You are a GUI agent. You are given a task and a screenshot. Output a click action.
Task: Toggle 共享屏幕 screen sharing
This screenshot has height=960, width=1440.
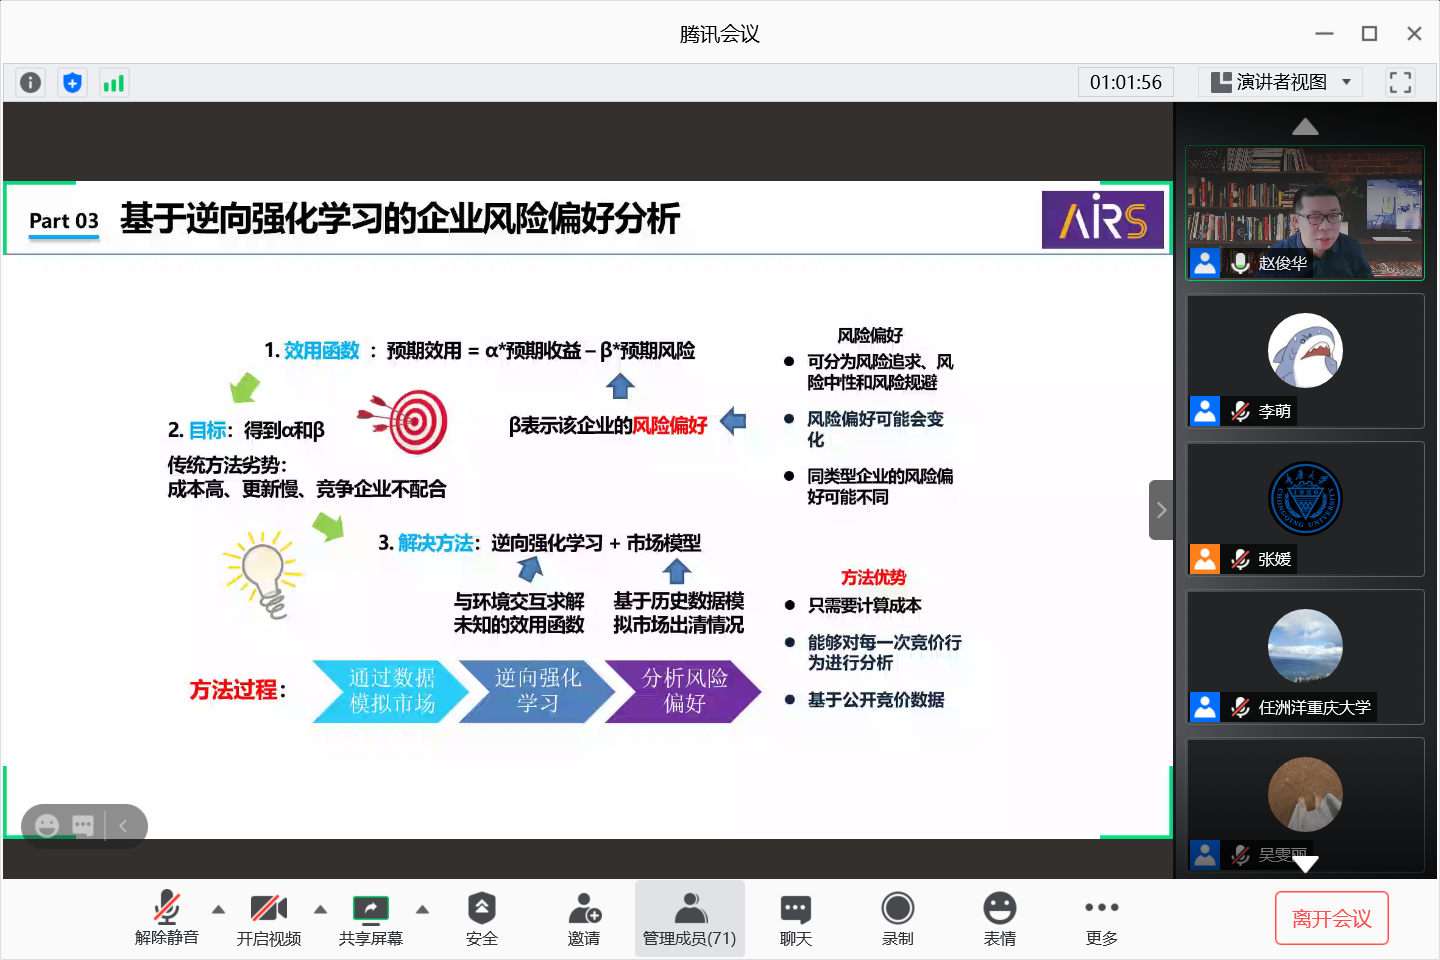point(370,918)
